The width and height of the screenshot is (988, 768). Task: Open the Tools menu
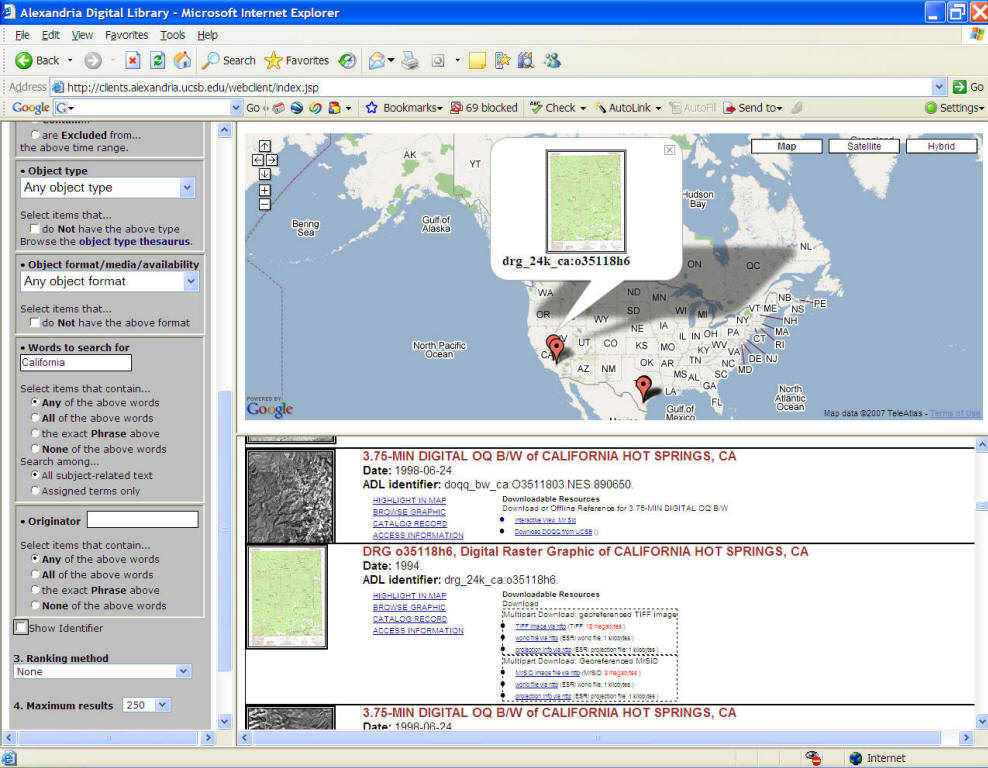[173, 35]
